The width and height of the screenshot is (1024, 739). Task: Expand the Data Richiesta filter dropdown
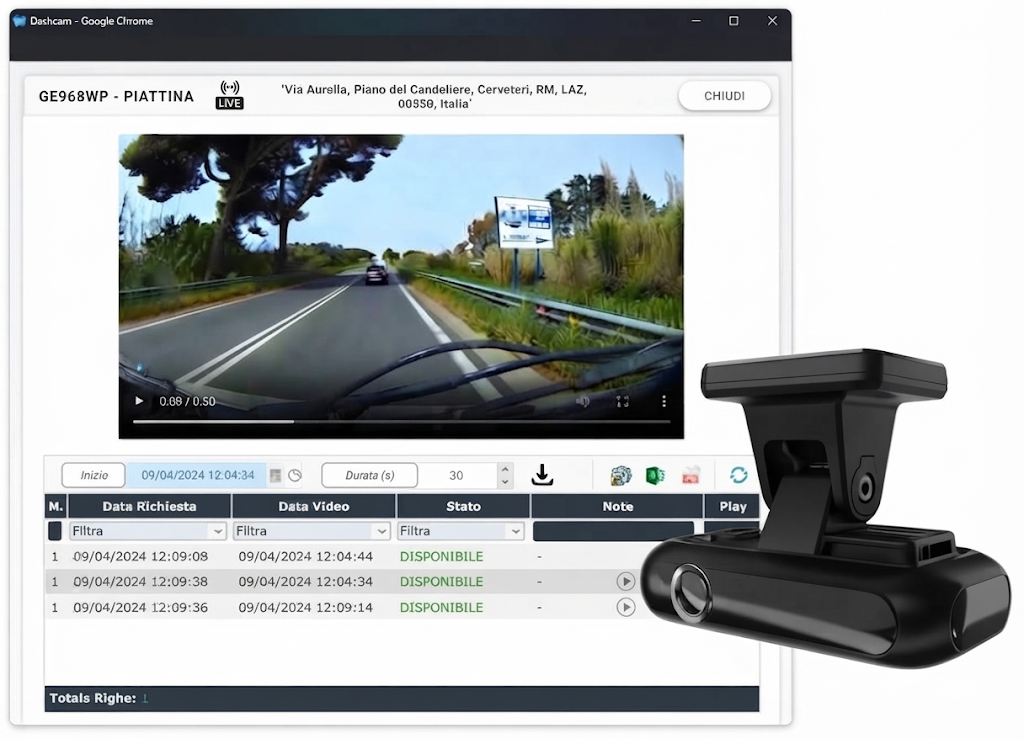[x=217, y=531]
